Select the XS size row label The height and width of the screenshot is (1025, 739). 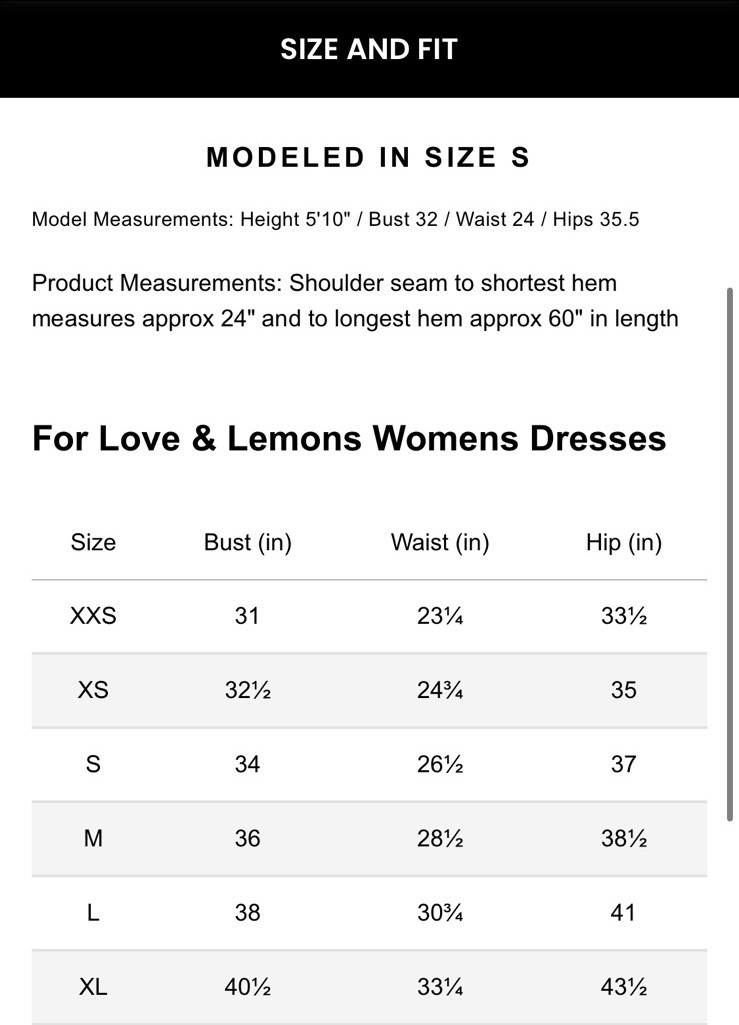93,690
